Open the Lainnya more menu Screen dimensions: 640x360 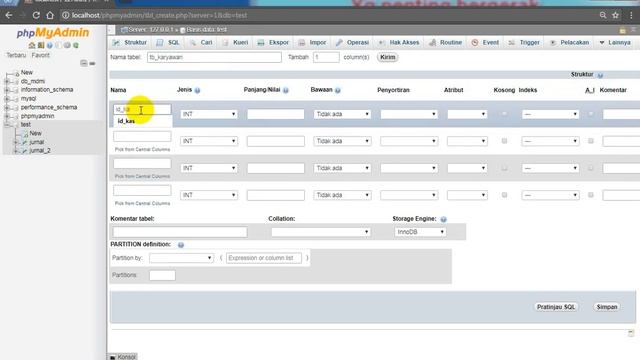click(x=615, y=42)
